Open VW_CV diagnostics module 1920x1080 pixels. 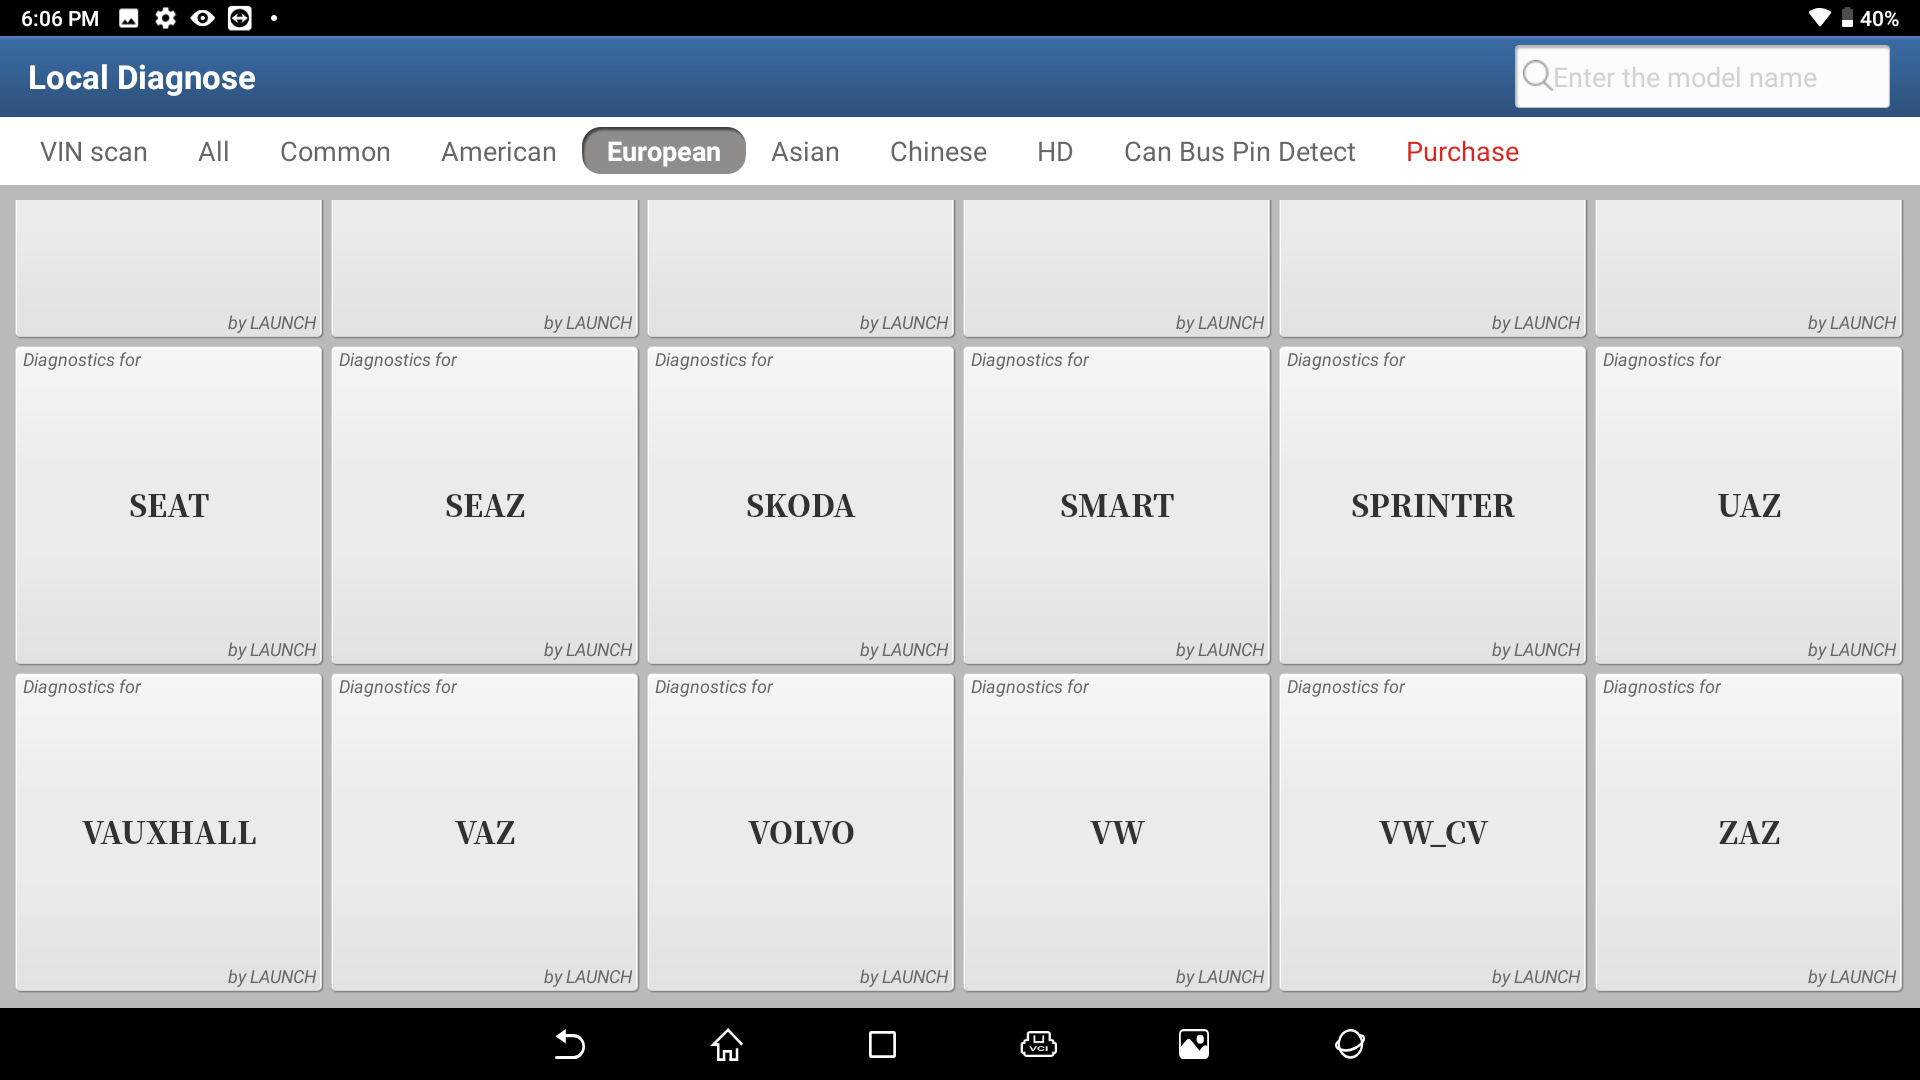tap(1432, 831)
